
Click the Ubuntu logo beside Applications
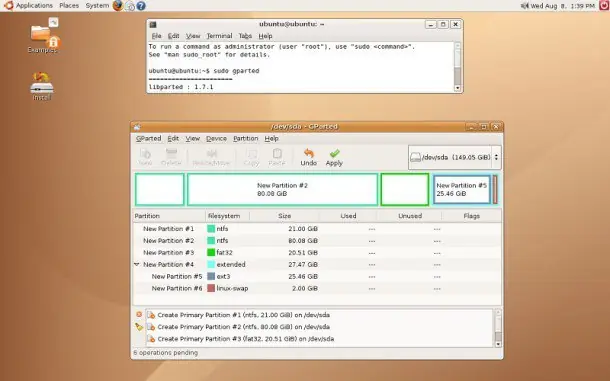click(x=9, y=5)
